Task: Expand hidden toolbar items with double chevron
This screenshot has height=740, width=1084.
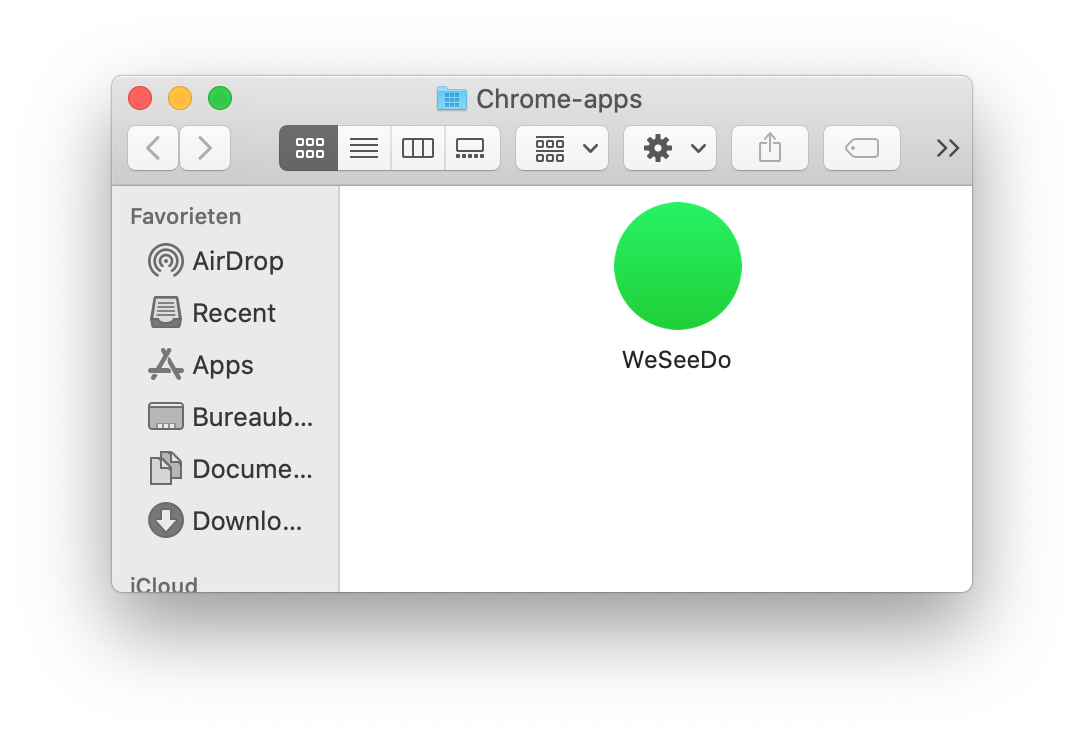Action: (x=947, y=148)
